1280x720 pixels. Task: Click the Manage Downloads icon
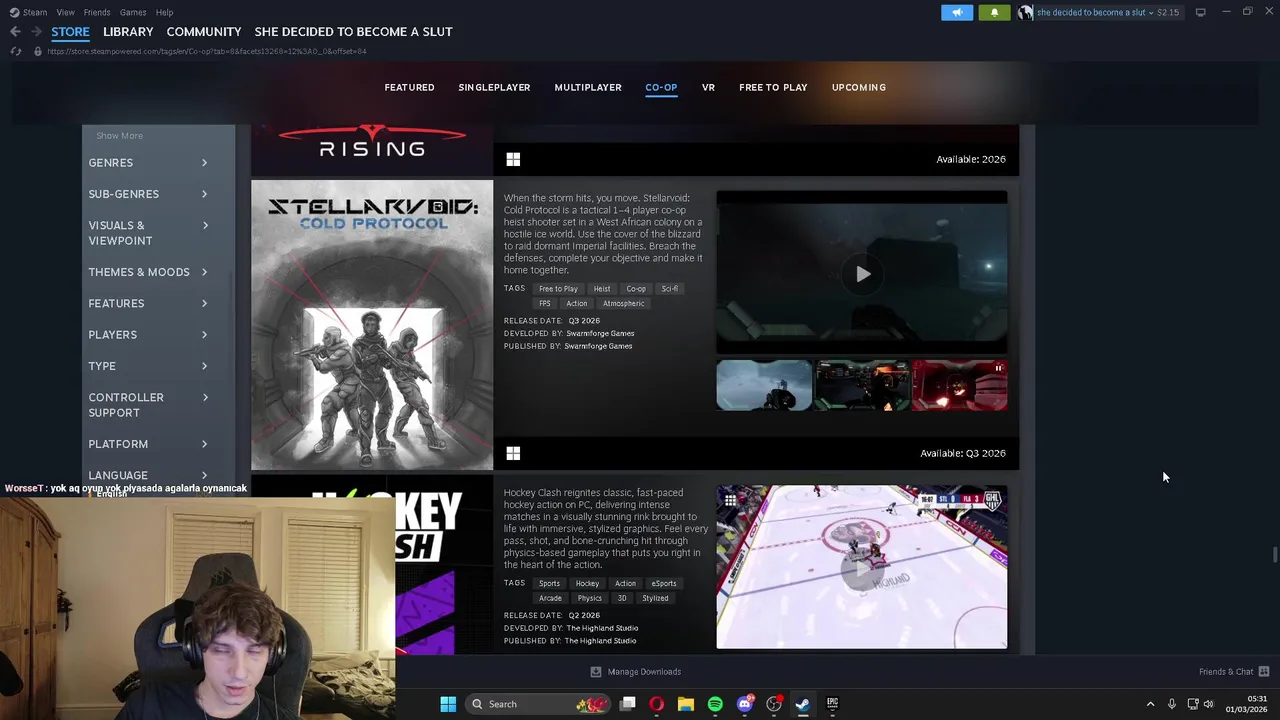click(596, 672)
